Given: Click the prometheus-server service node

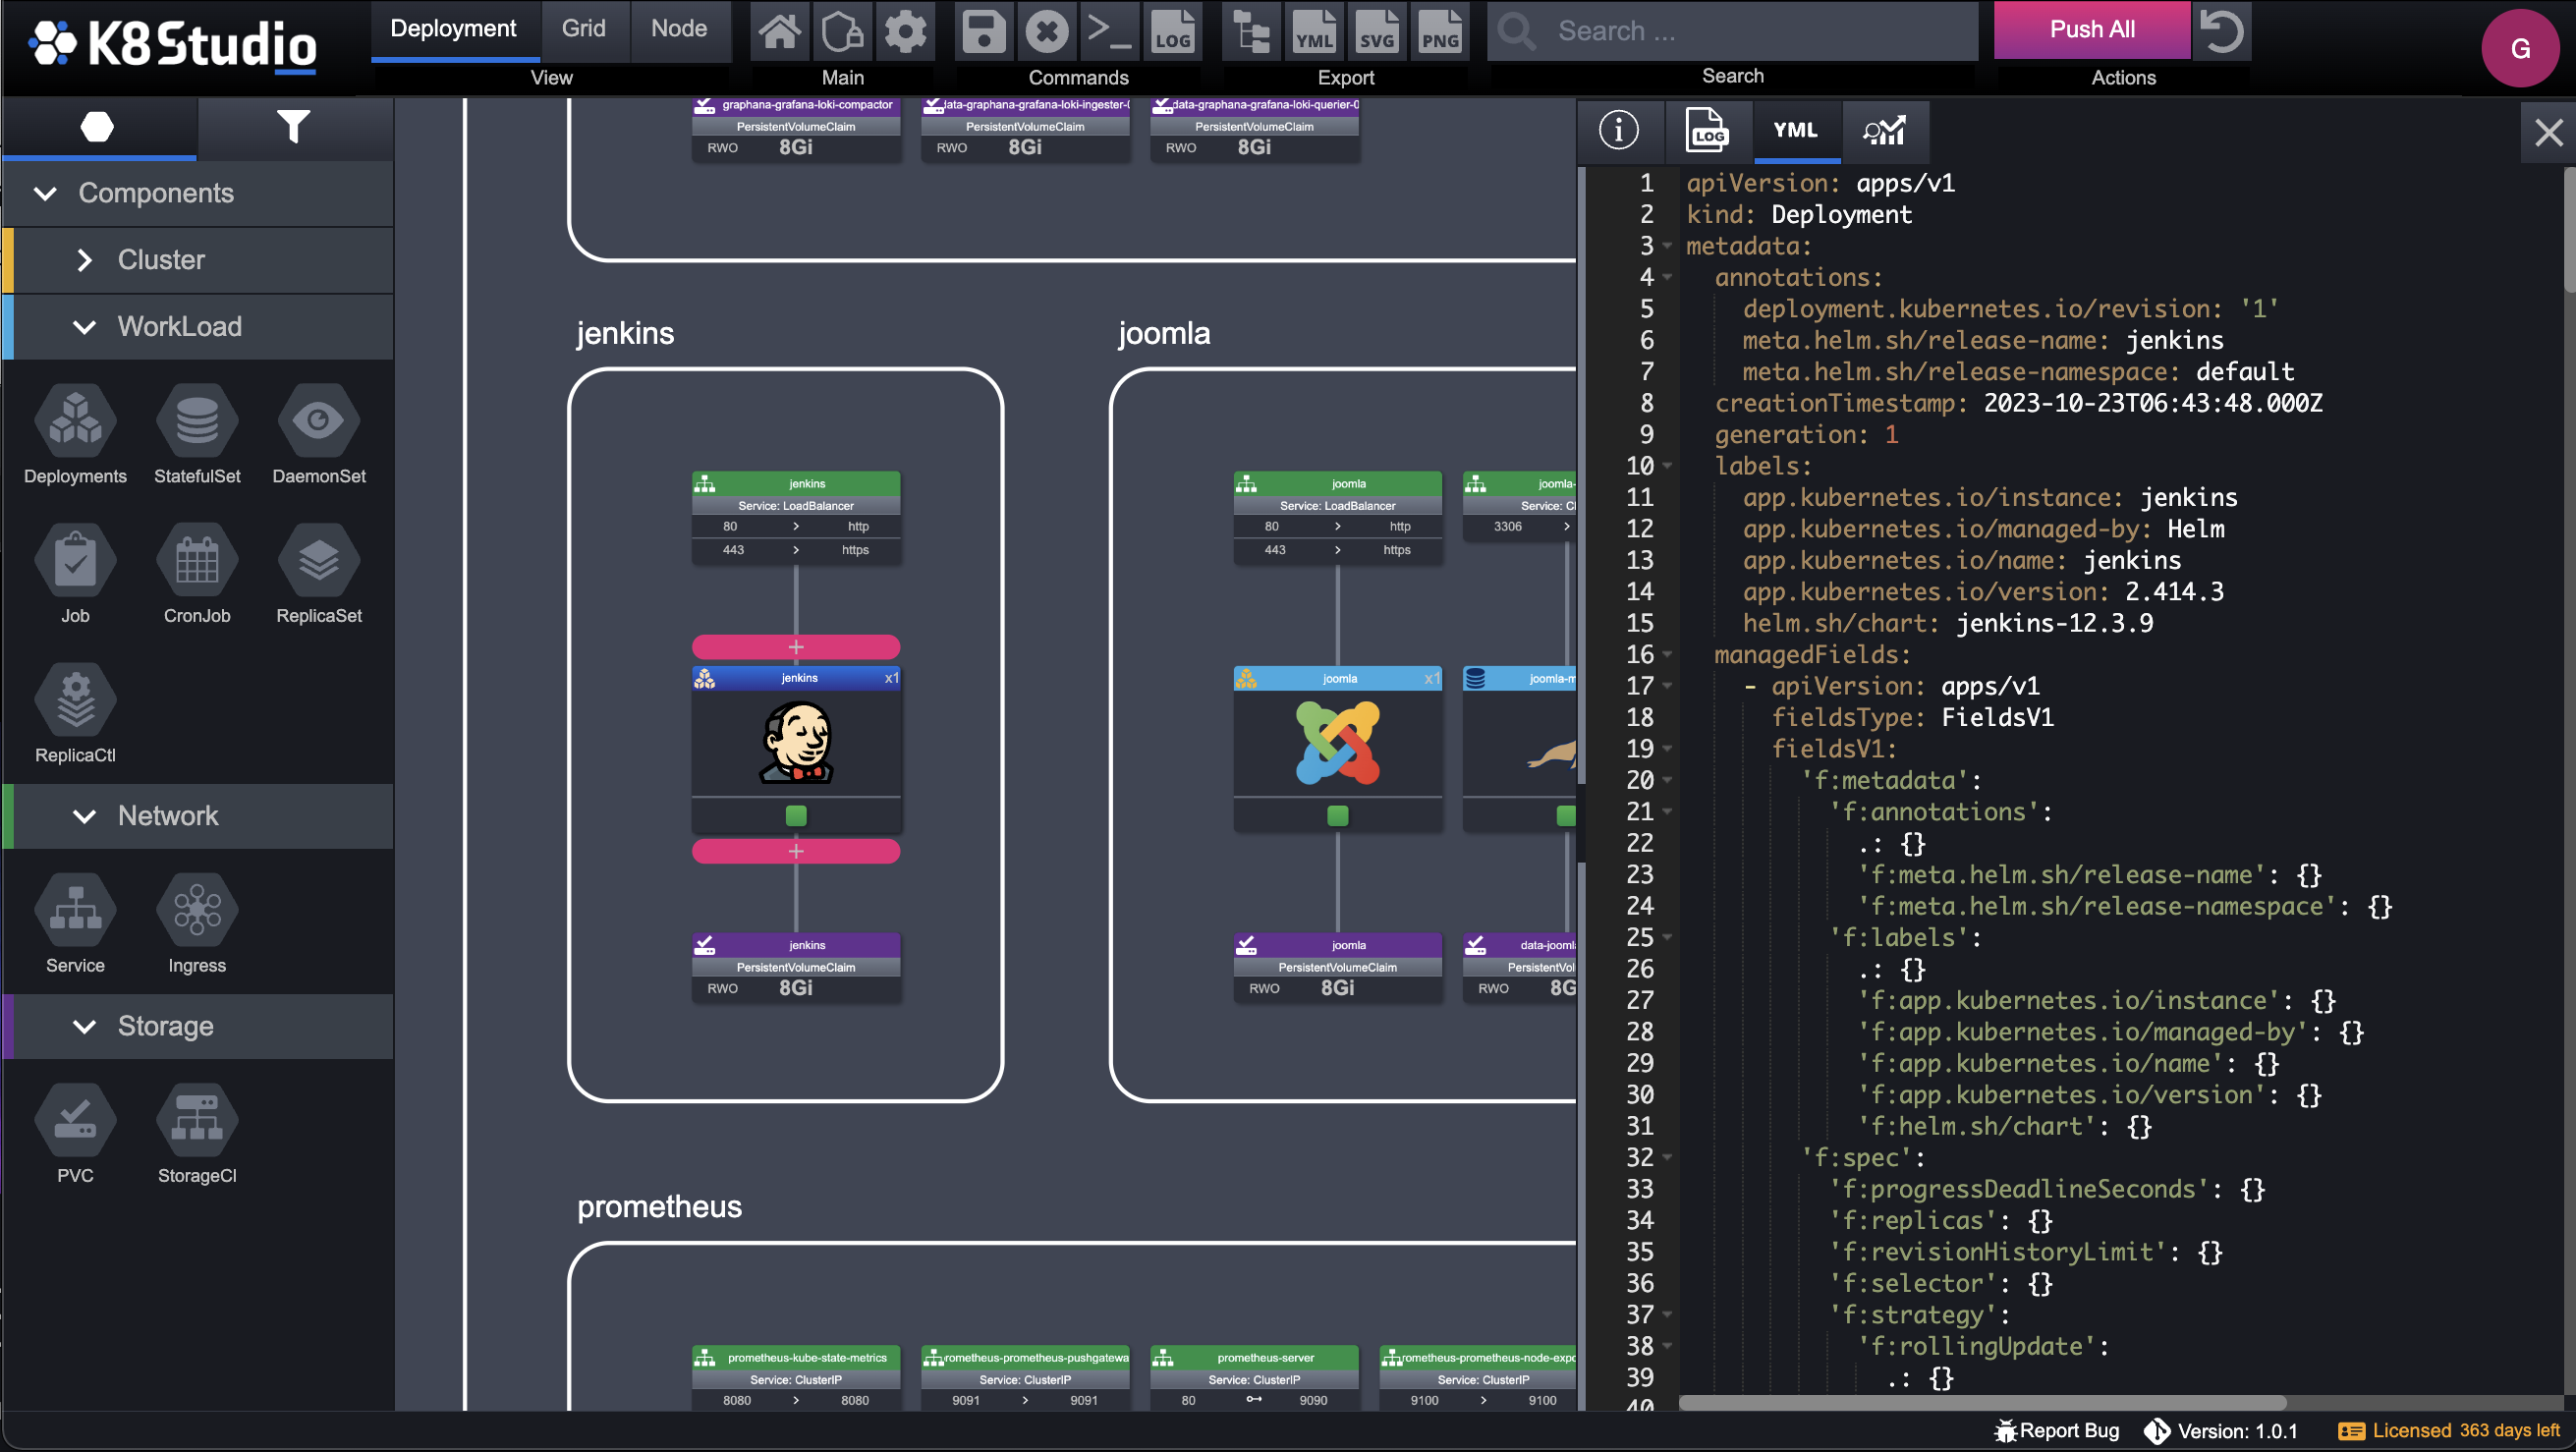Looking at the screenshot, I should 1254,1379.
